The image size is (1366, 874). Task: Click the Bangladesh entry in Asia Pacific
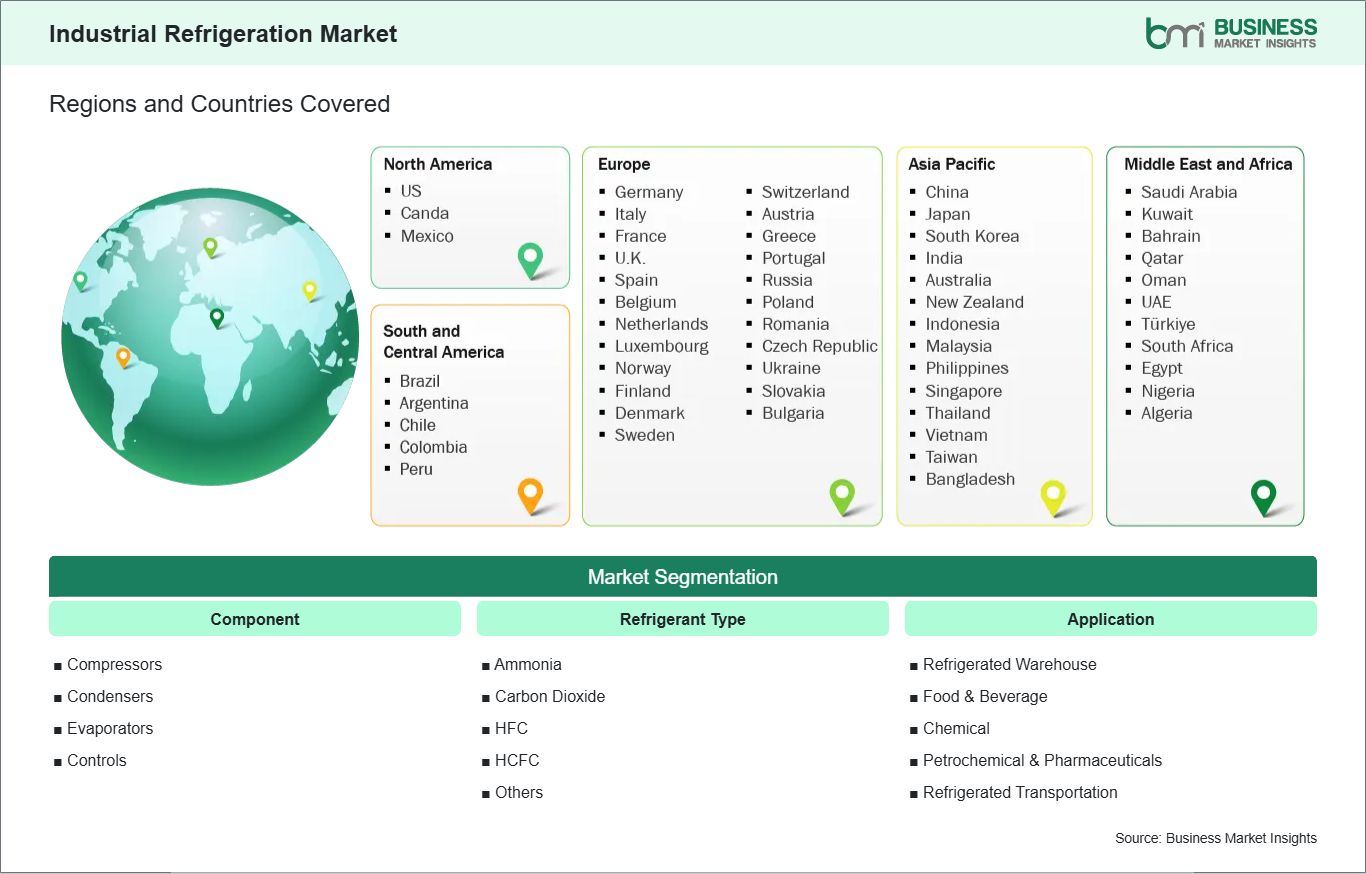(969, 479)
